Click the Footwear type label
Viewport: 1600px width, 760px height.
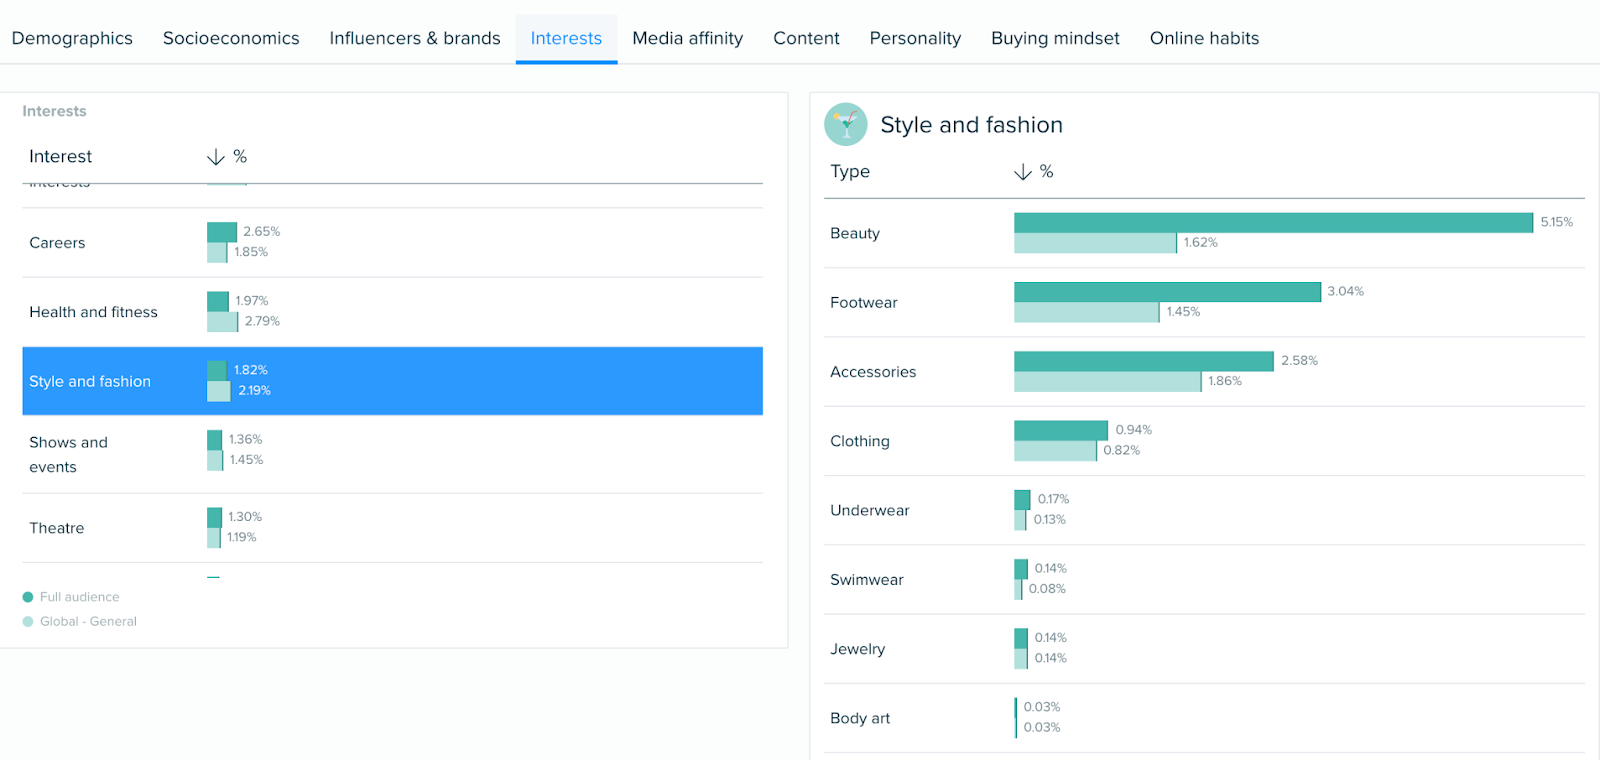864,302
